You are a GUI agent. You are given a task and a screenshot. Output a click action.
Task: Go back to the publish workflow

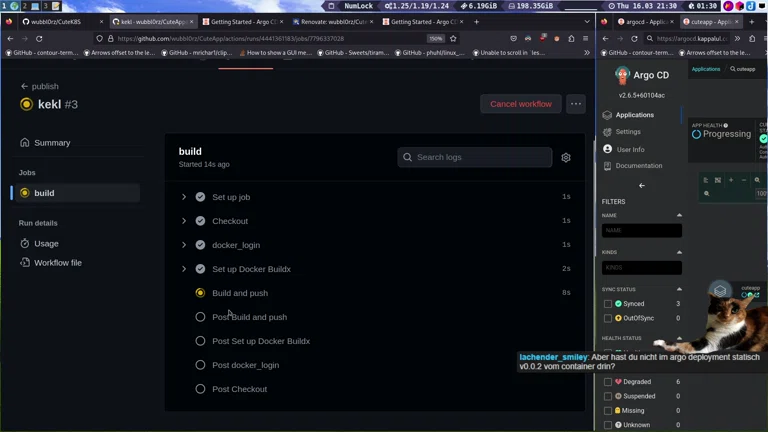(x=40, y=86)
